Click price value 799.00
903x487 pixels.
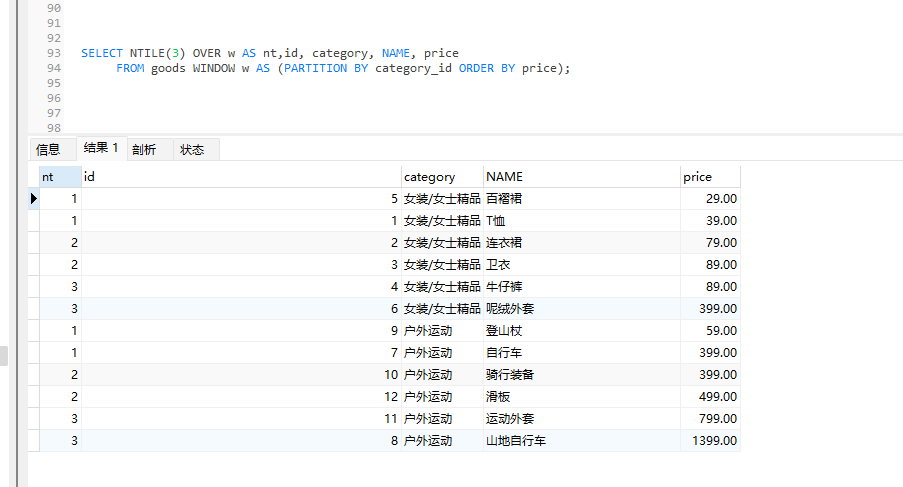point(710,418)
